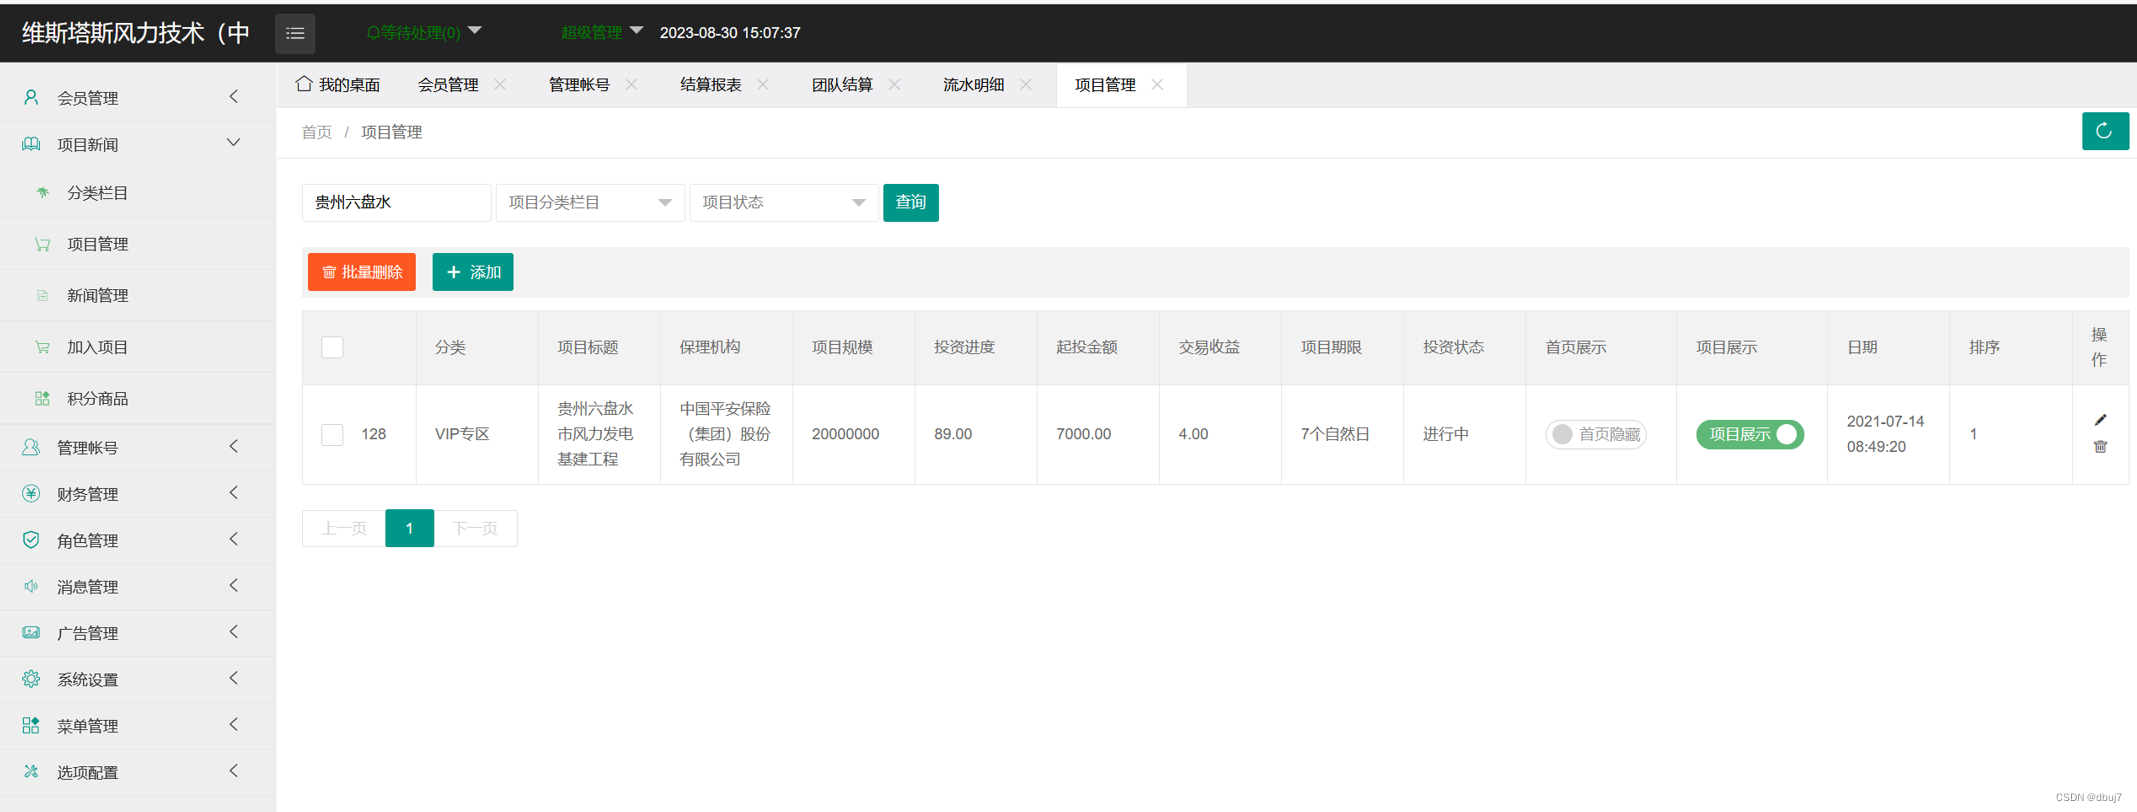Expand the 系统设置 sidebar menu
Screen dimensions: 2137x812
coord(137,679)
